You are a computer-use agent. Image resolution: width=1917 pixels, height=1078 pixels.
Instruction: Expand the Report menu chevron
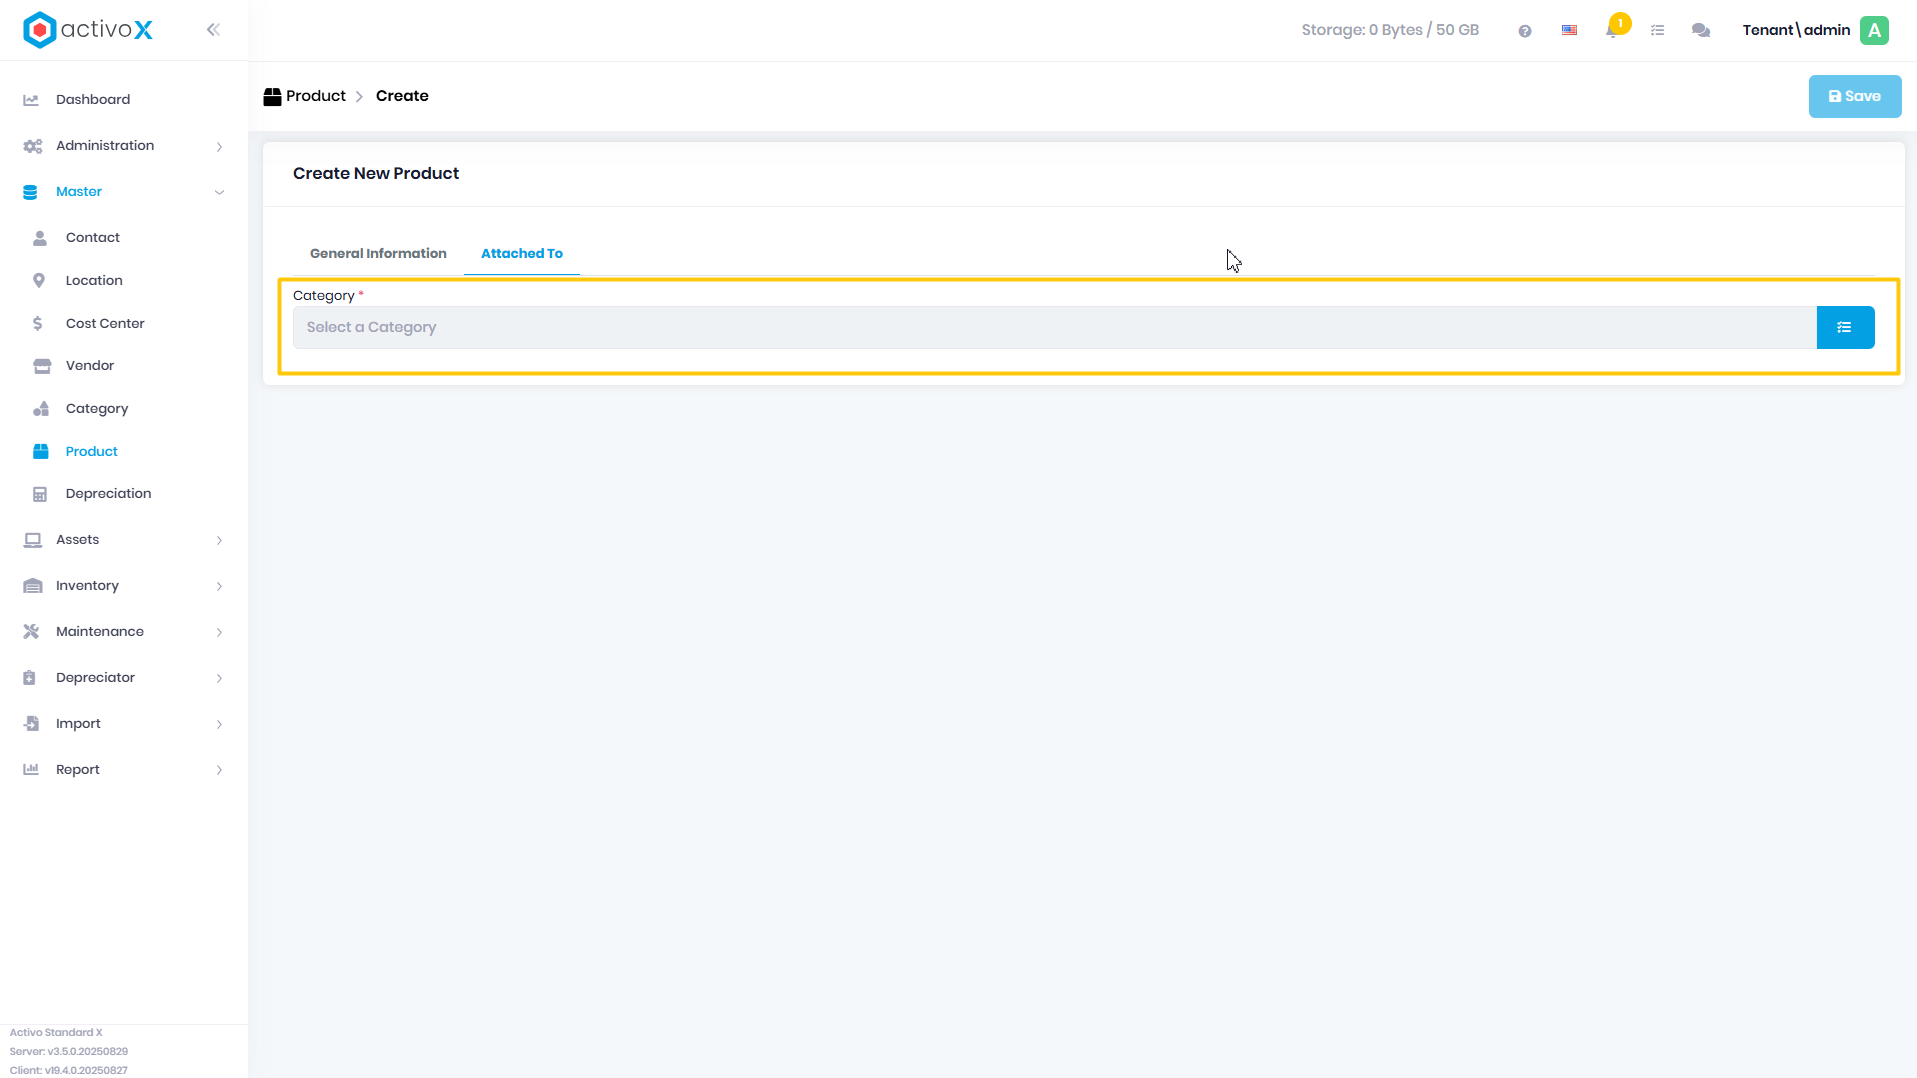219,771
